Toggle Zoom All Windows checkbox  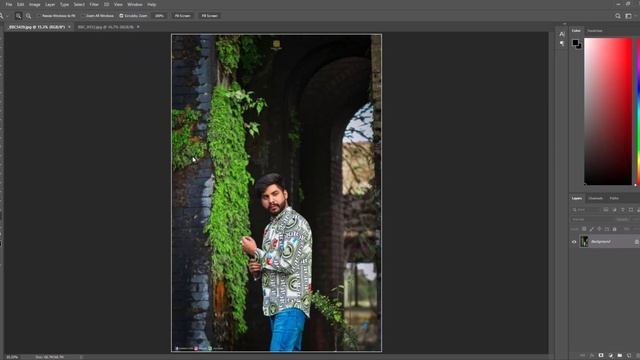83,16
